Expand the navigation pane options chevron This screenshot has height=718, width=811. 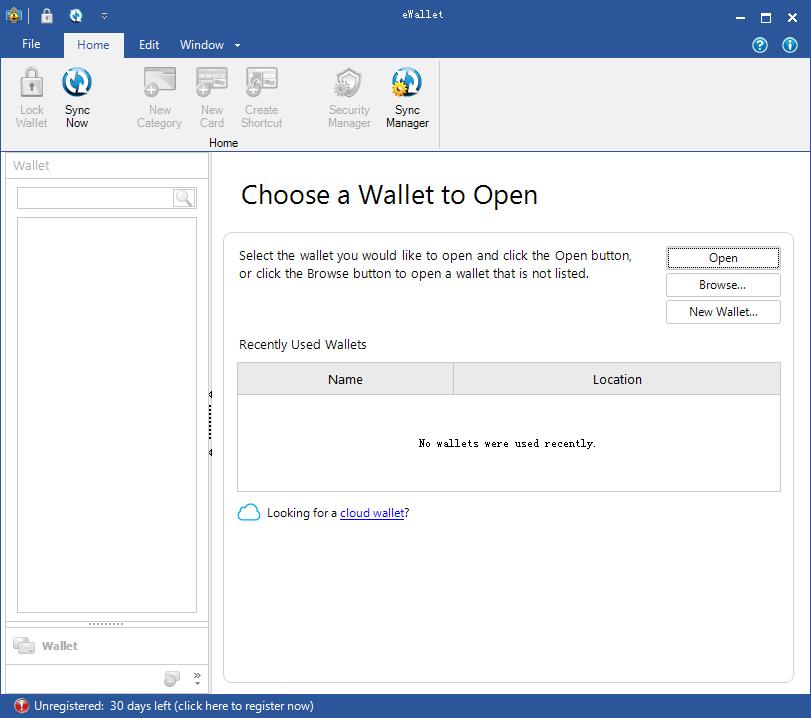coord(197,679)
